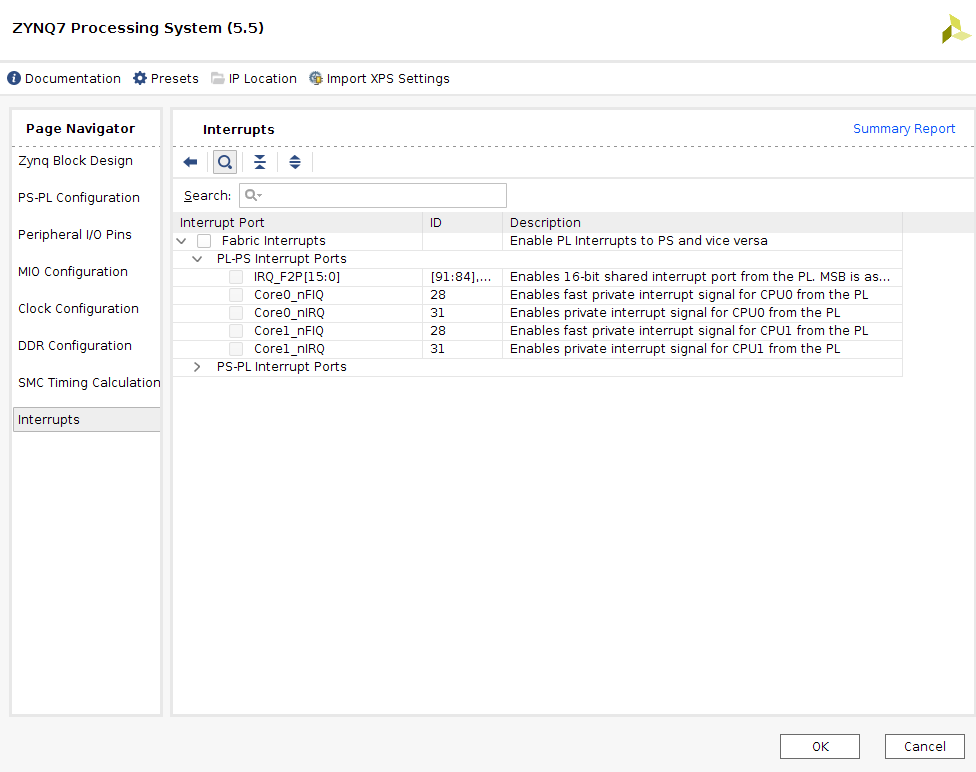Click the Expand All toolbar icon
The width and height of the screenshot is (976, 772).
294,162
